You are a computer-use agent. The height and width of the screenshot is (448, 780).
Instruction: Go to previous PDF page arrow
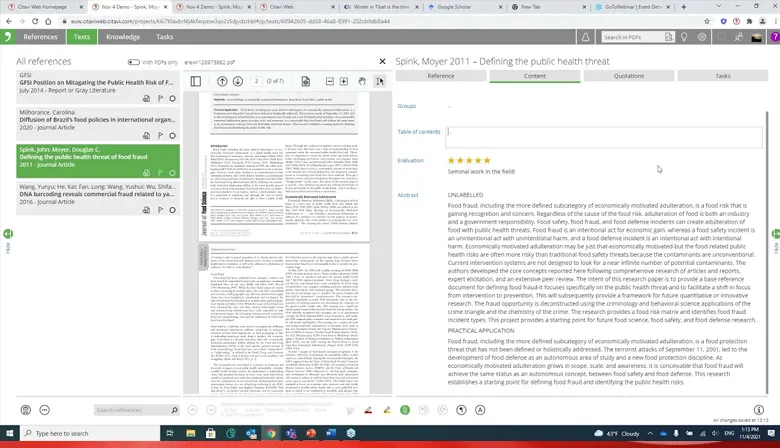222,81
